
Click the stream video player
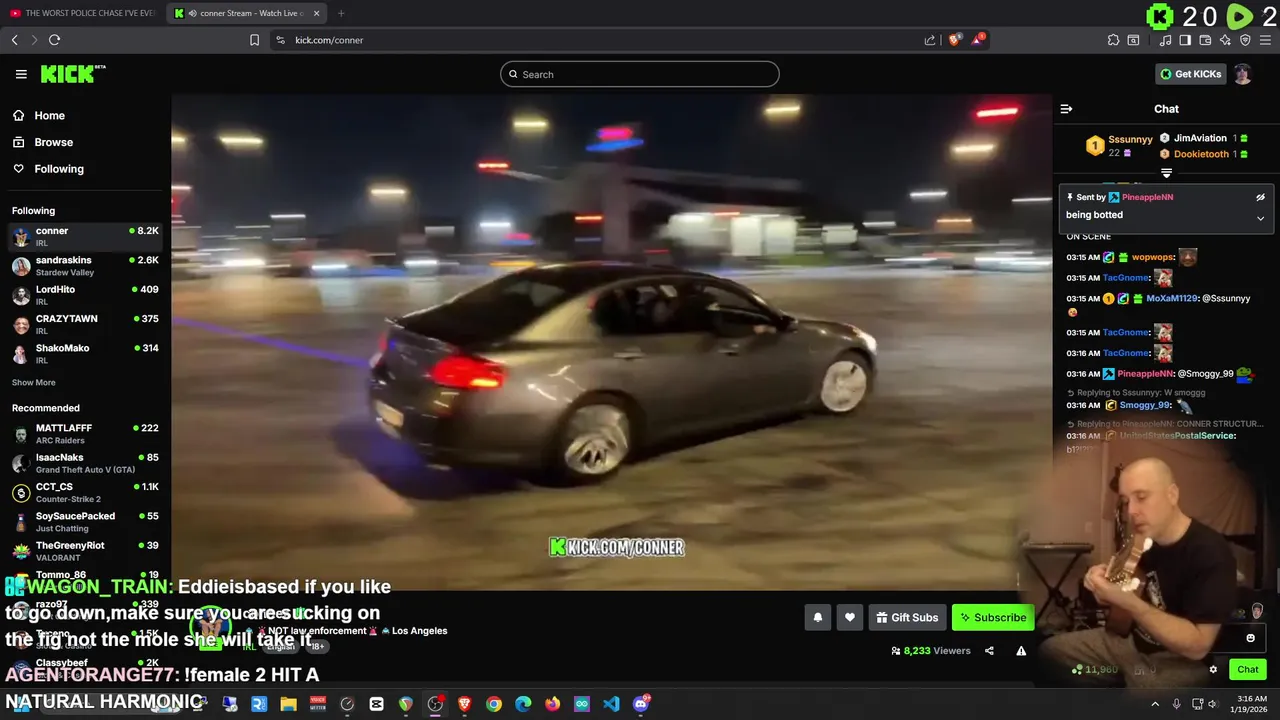(611, 342)
